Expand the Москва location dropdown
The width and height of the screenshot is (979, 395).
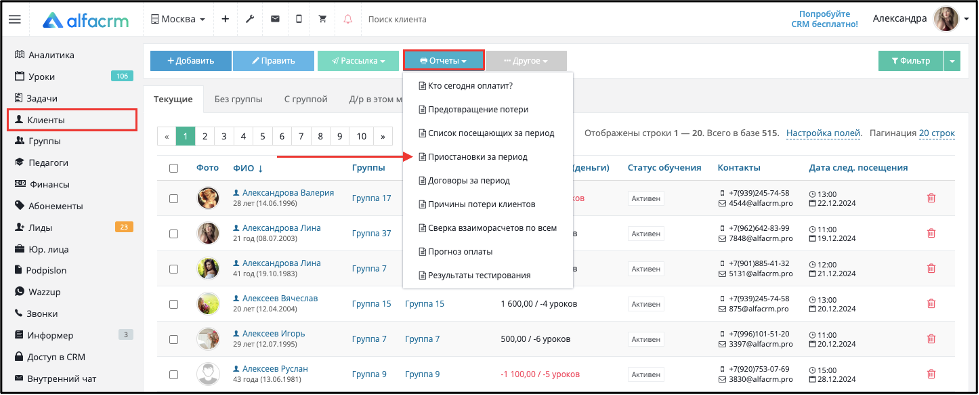click(x=178, y=19)
